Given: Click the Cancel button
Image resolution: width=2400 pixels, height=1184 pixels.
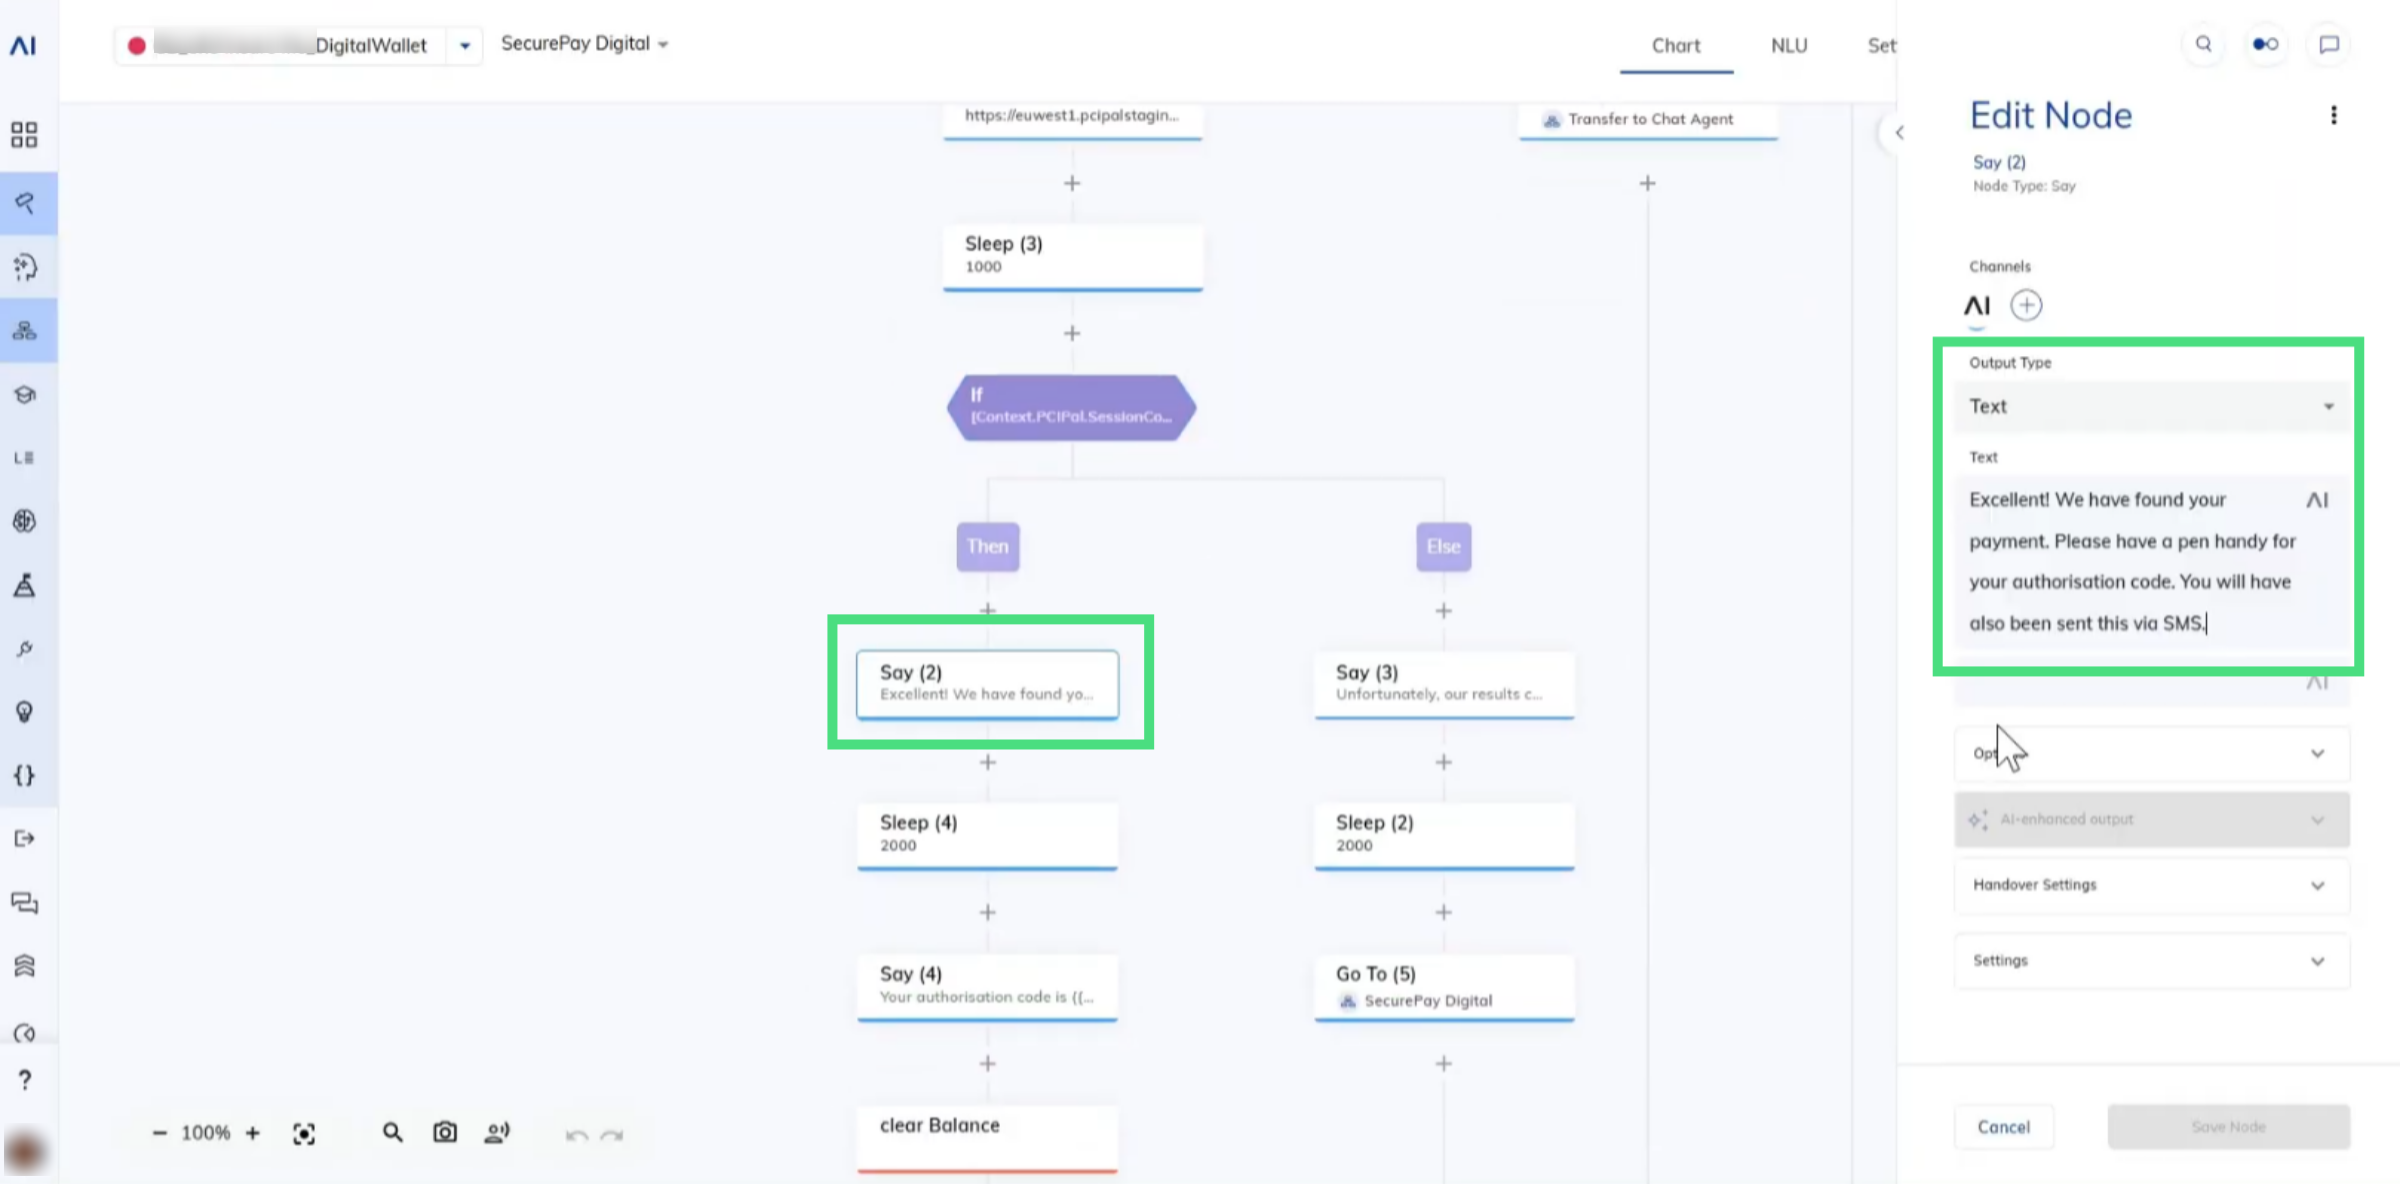Looking at the screenshot, I should [x=2004, y=1127].
